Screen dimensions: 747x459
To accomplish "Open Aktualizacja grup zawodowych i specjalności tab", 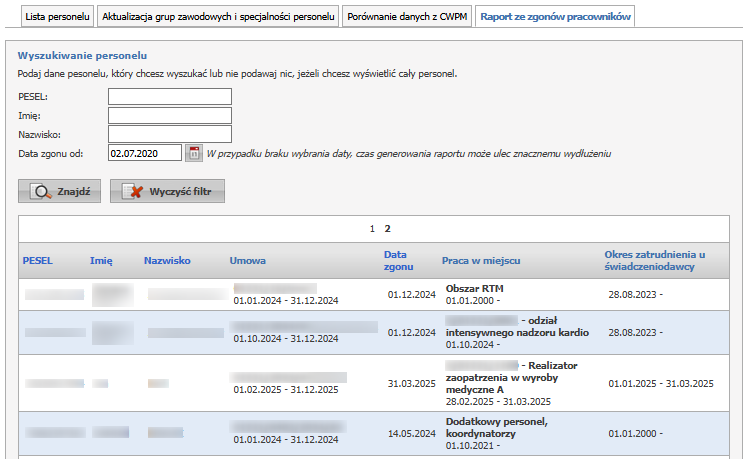I will [x=218, y=17].
